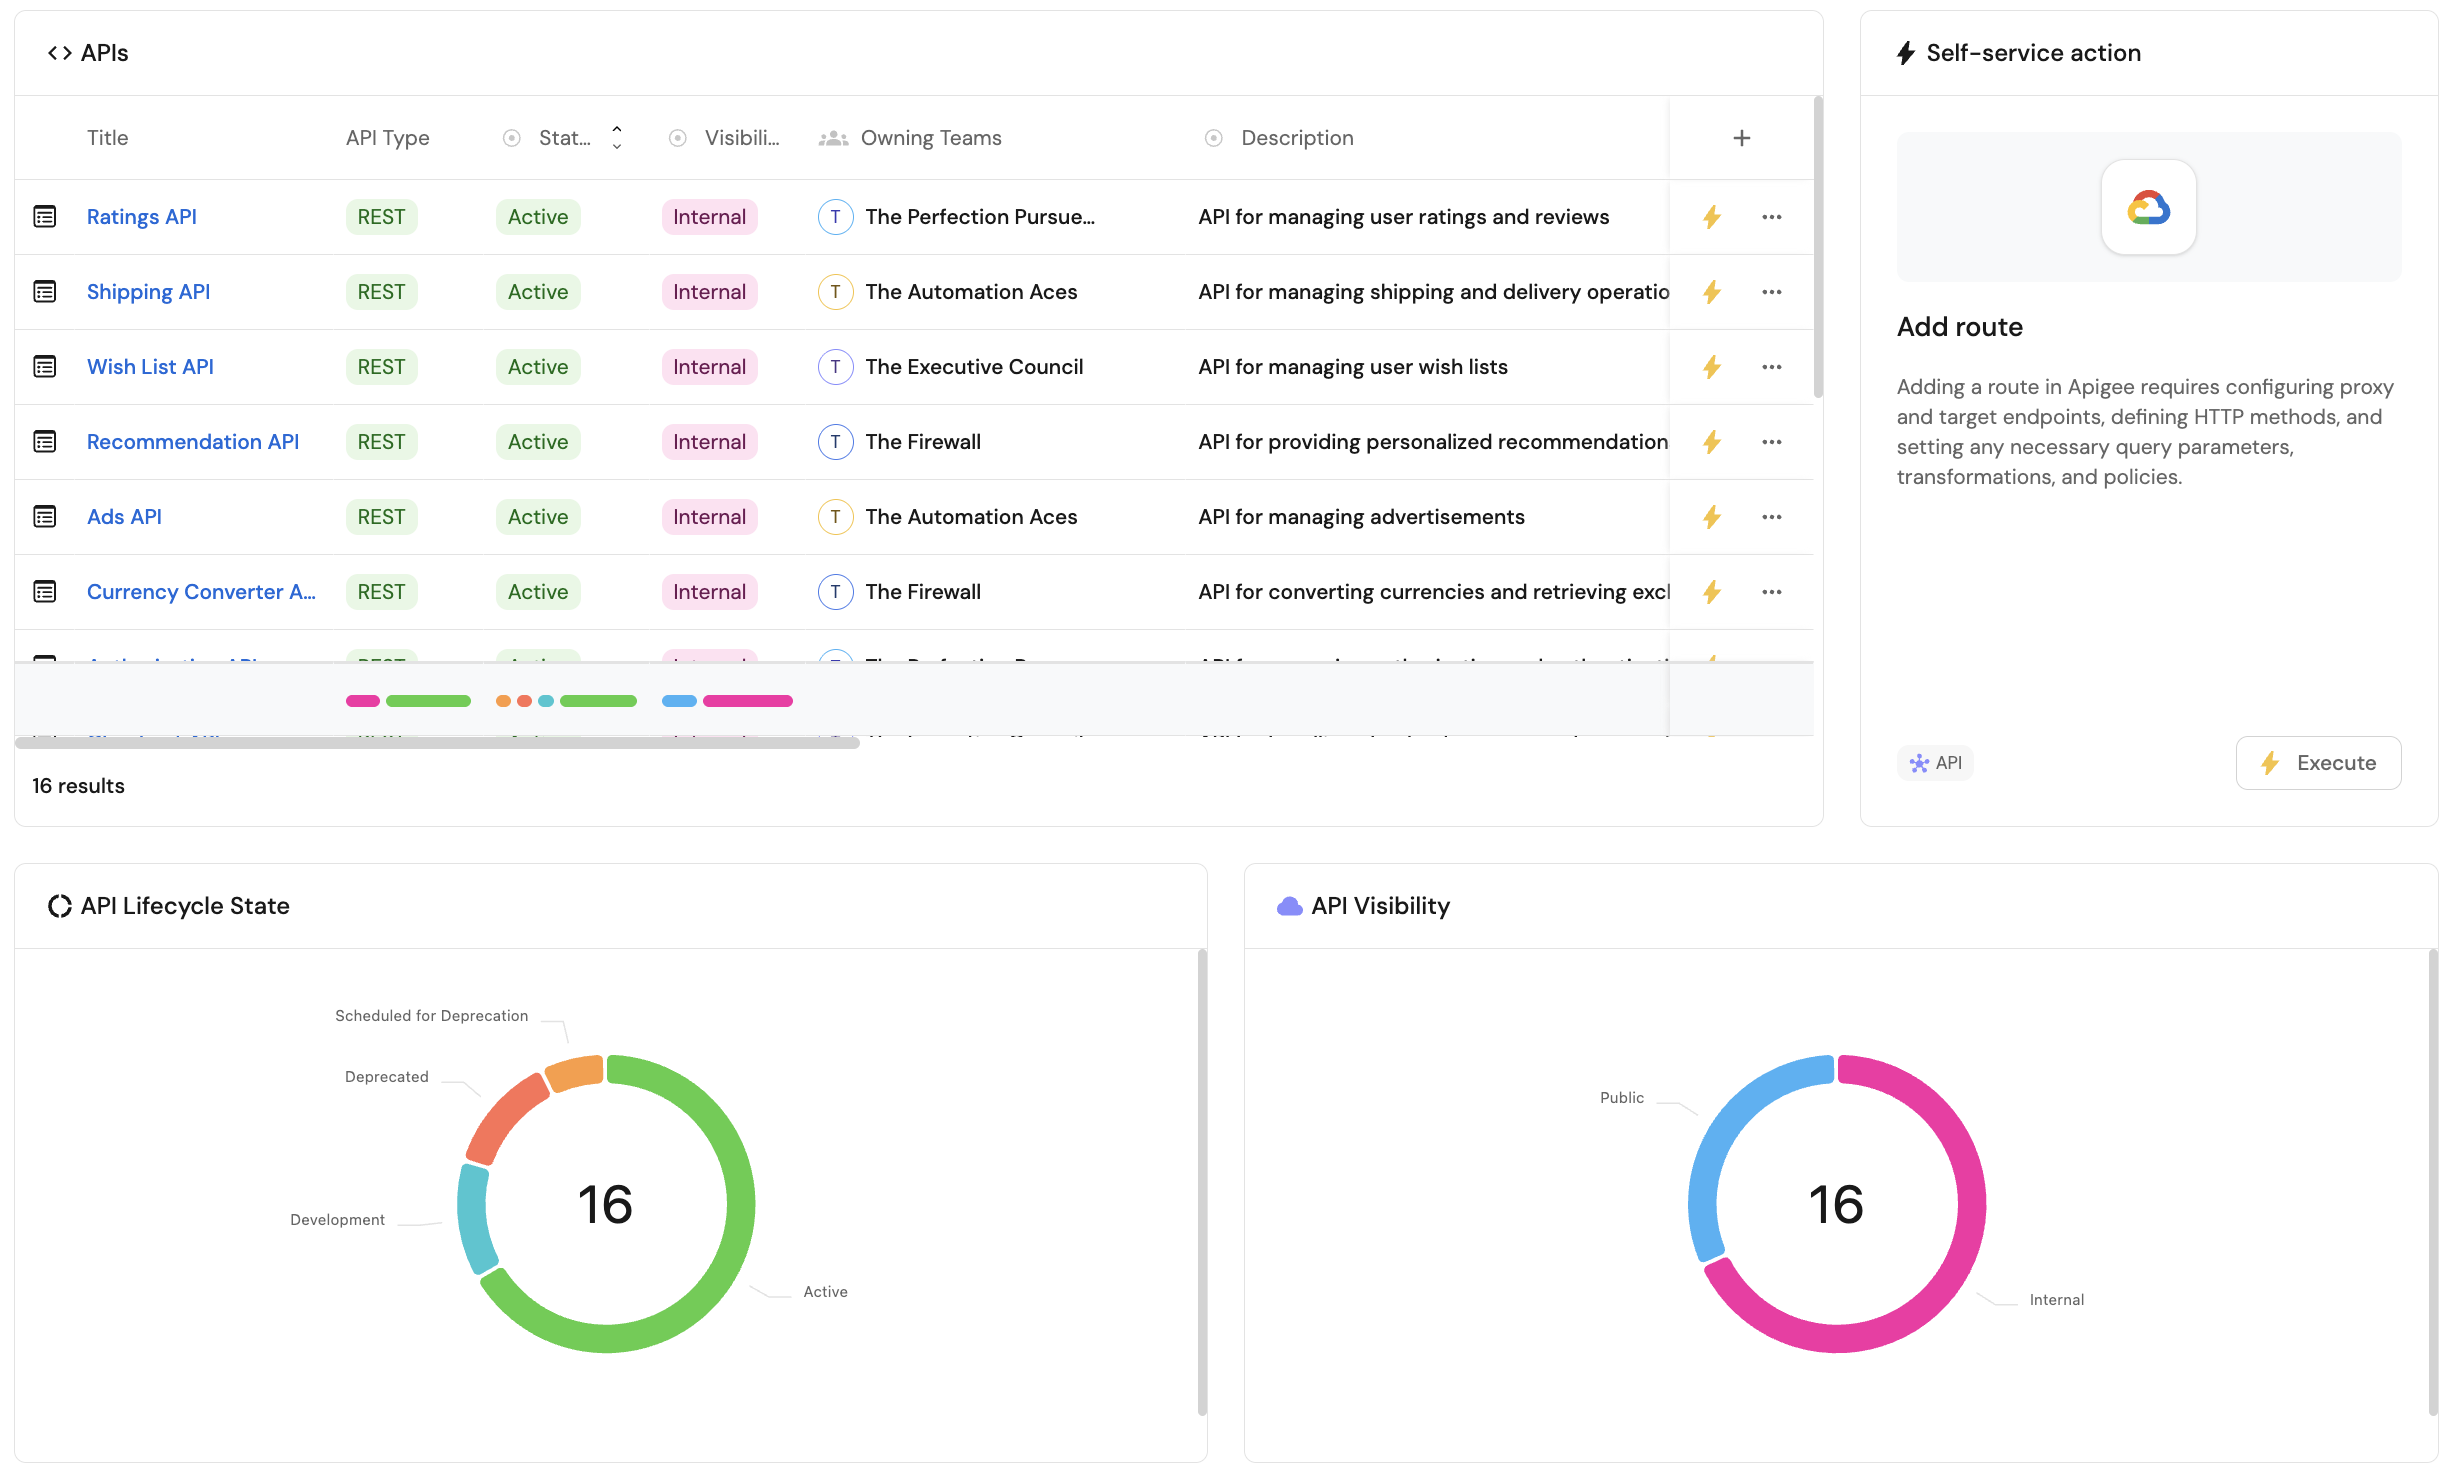Screen dimensions: 2454x1478
Task: Open the Recommendation API link
Action: (x=193, y=442)
